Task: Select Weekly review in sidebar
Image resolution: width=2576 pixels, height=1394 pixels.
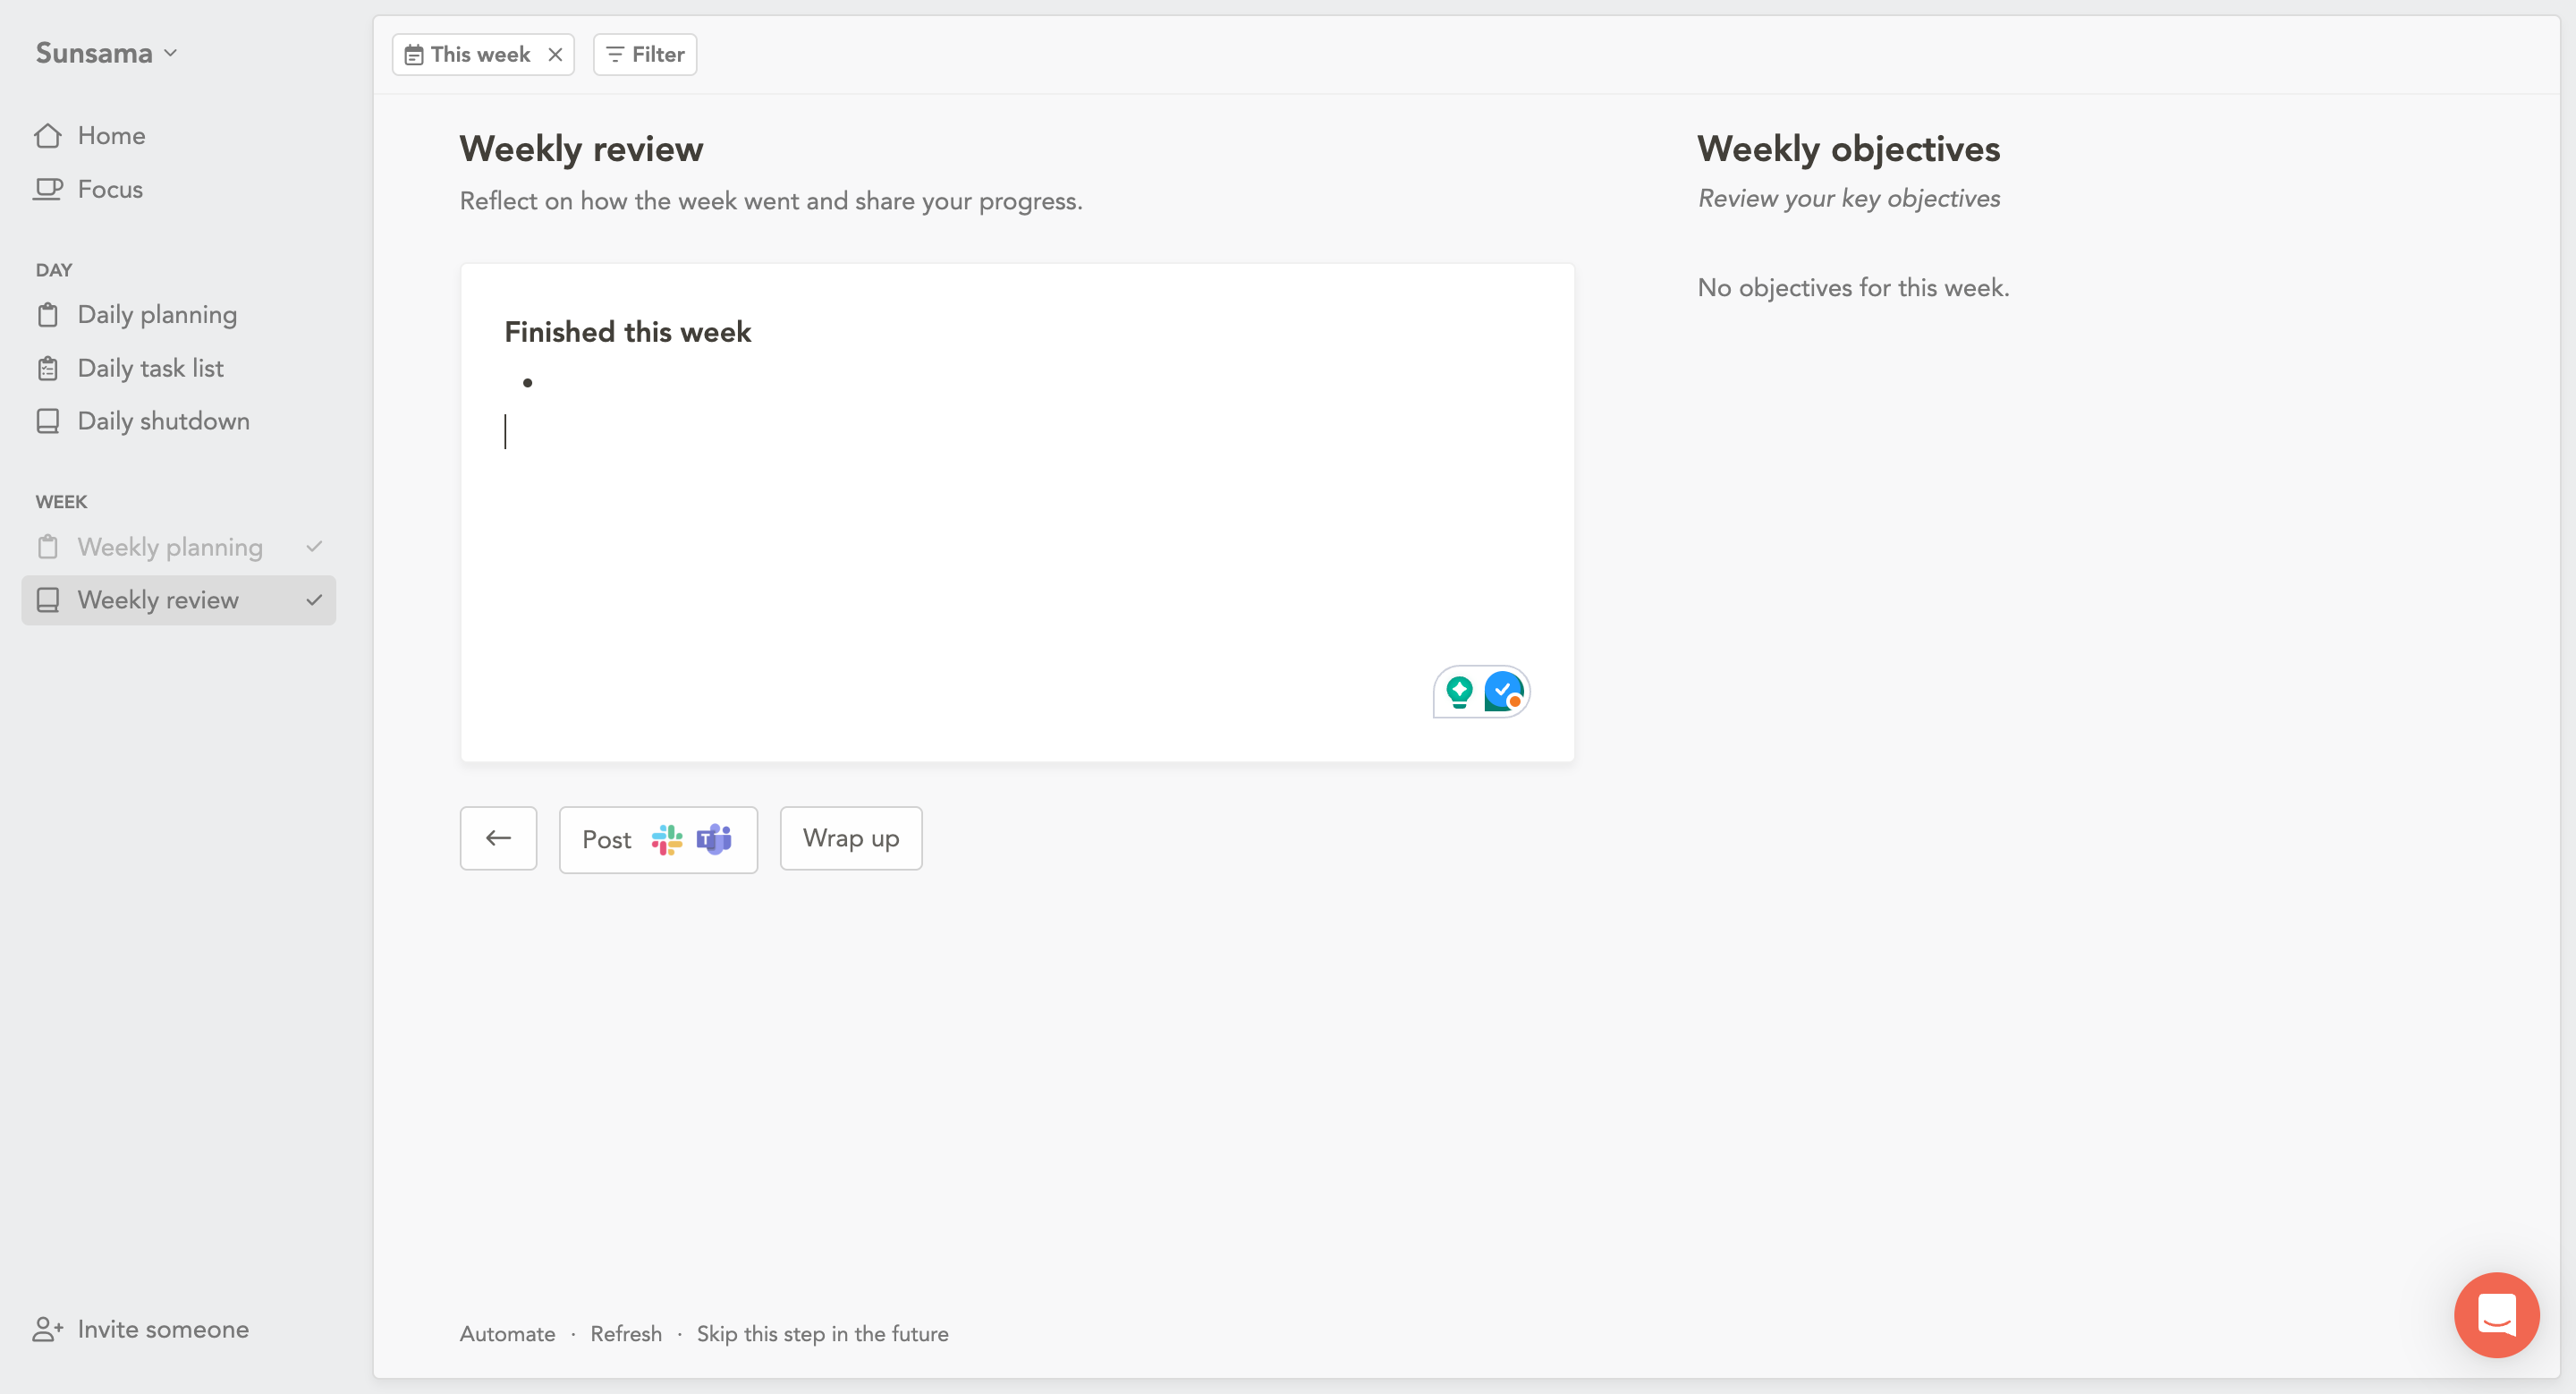Action: tap(178, 600)
